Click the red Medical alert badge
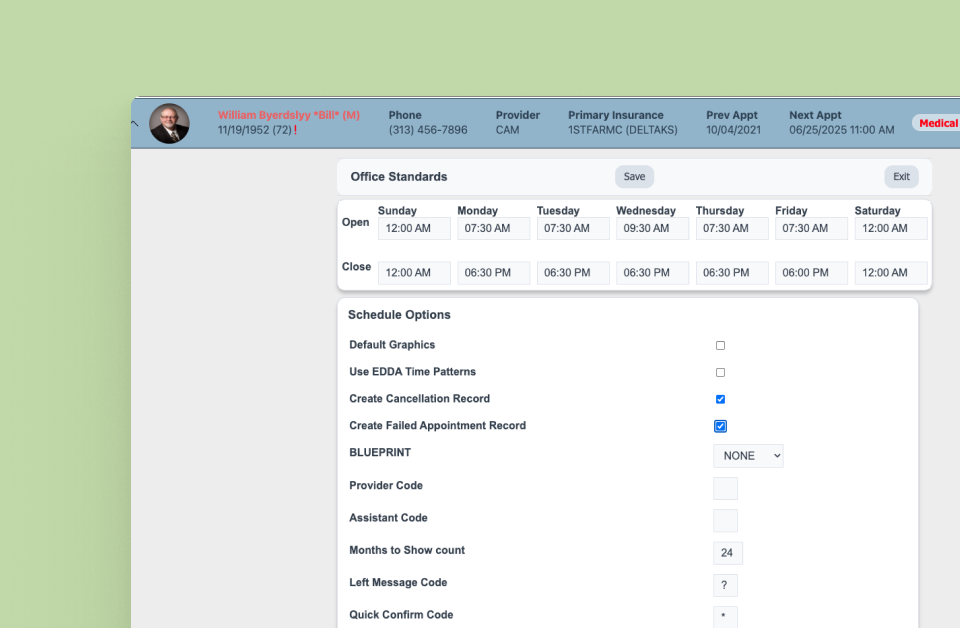Screen dimensions: 960x628 pos(937,123)
